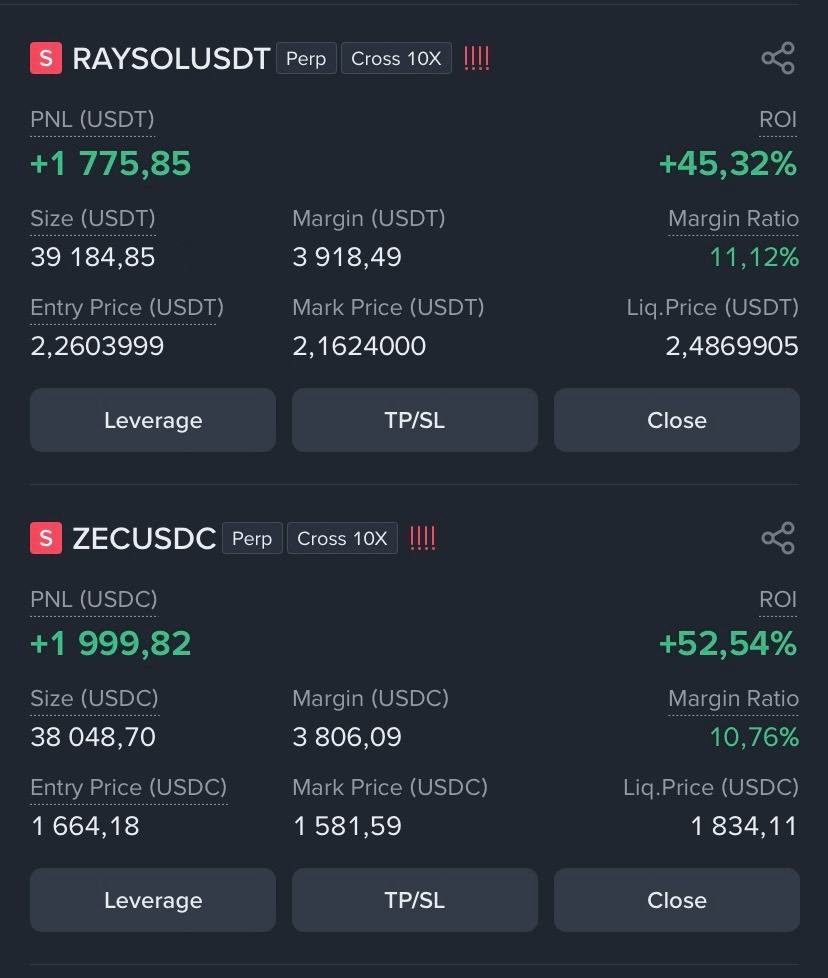This screenshot has height=978, width=828.
Task: Share the RAYSOLUSDT position
Action: pos(778,59)
